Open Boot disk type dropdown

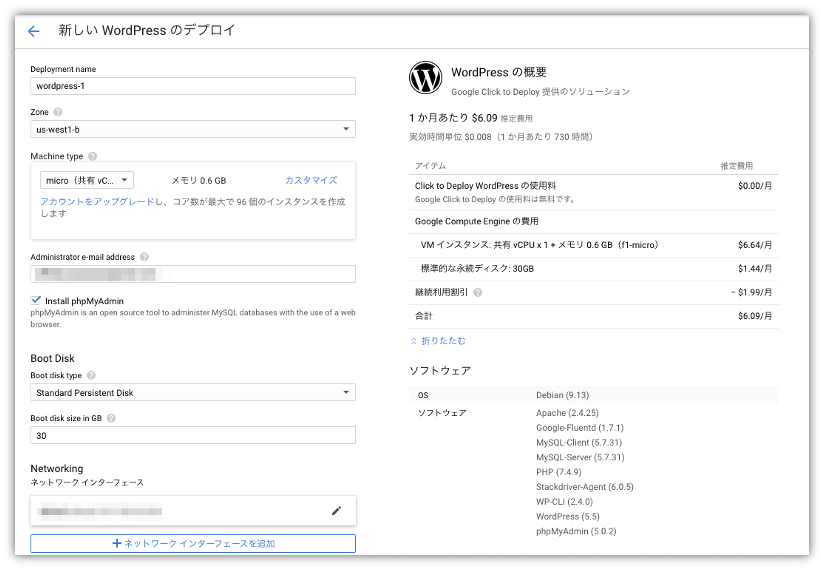[193, 392]
